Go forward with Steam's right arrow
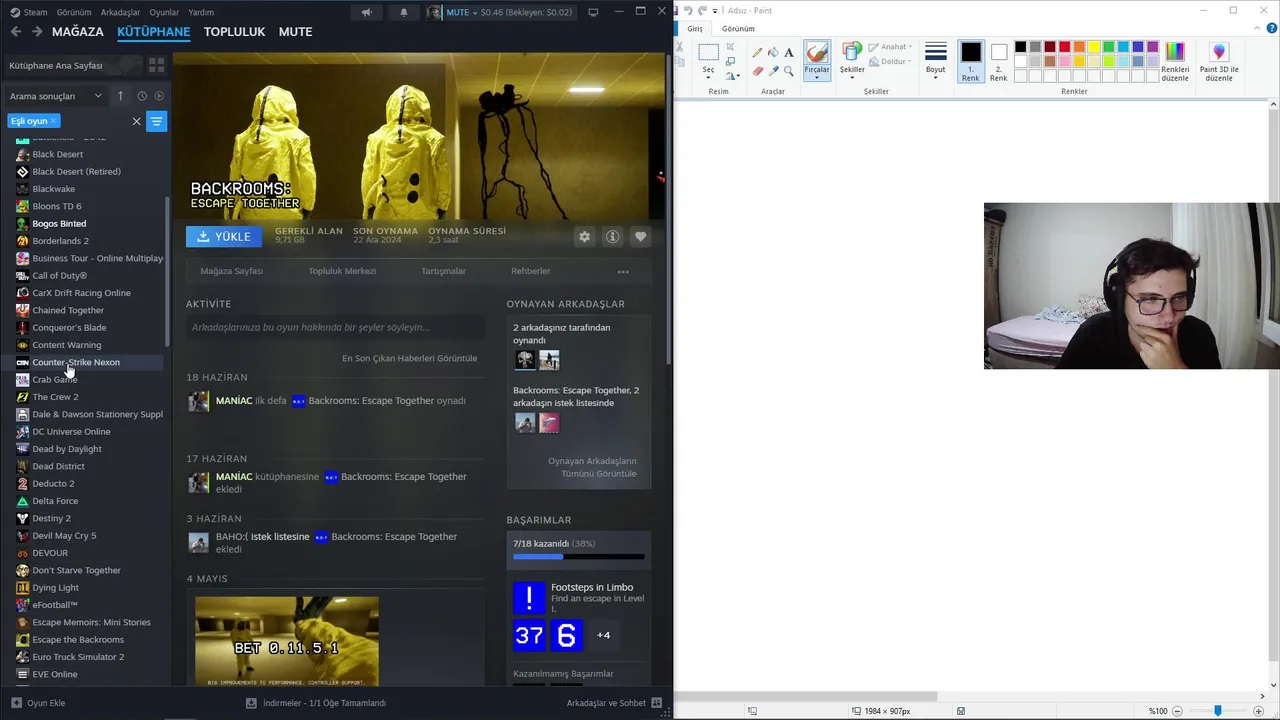Viewport: 1280px width, 720px height. pos(37,32)
